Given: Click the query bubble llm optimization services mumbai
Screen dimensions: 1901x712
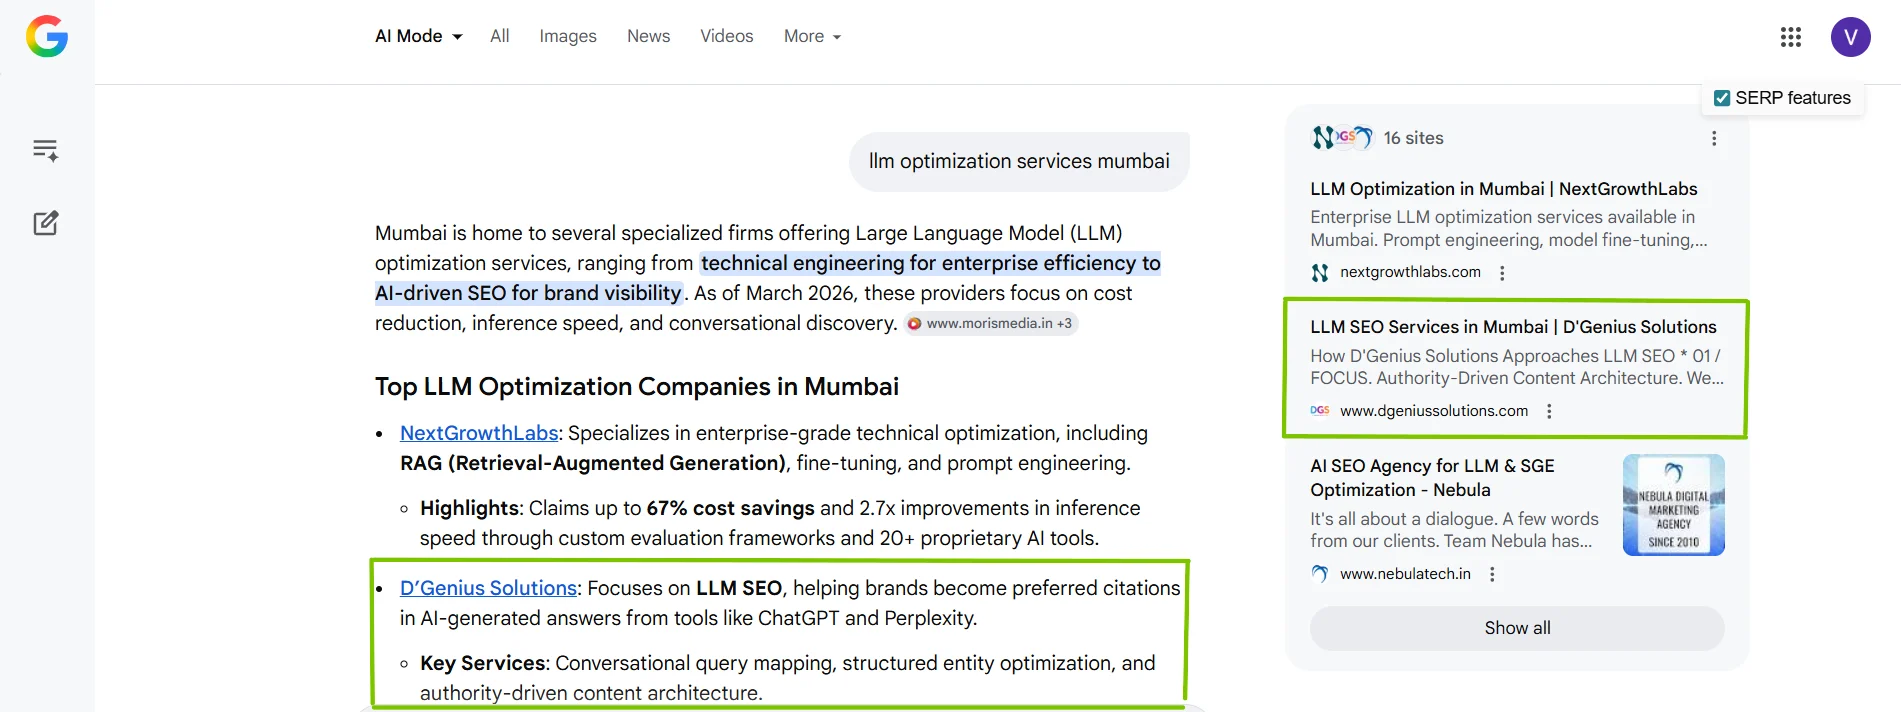Looking at the screenshot, I should pos(1019,161).
